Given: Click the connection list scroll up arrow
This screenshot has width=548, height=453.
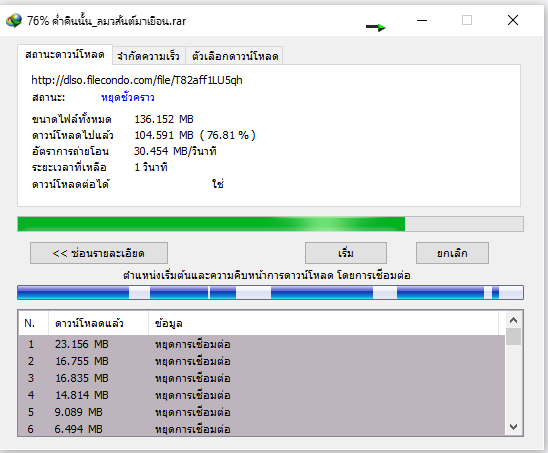Looking at the screenshot, I should click(x=513, y=320).
